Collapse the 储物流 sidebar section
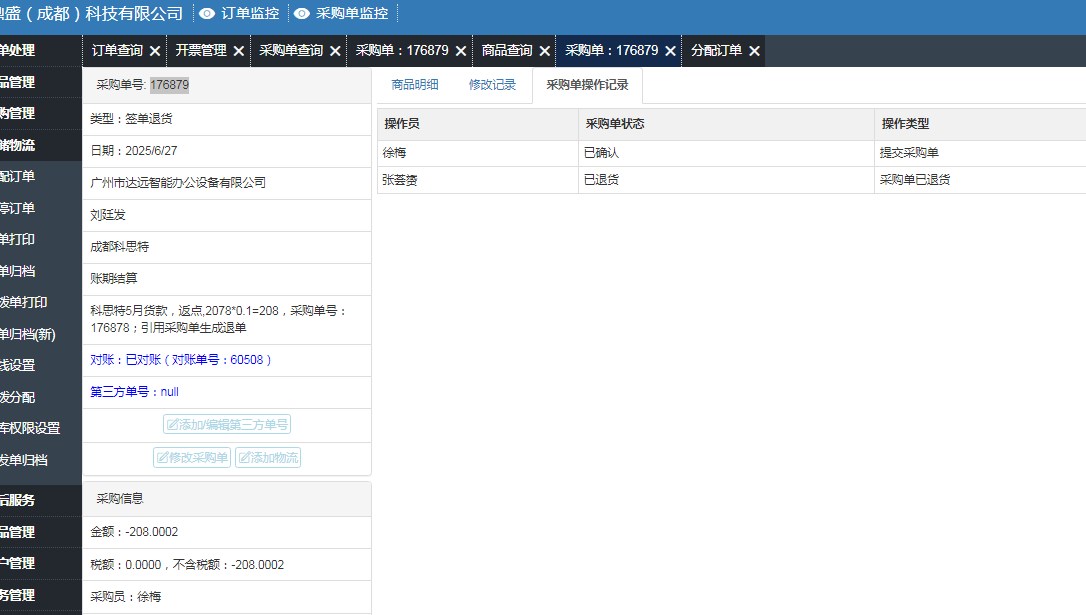This screenshot has width=1086, height=615. [41, 145]
